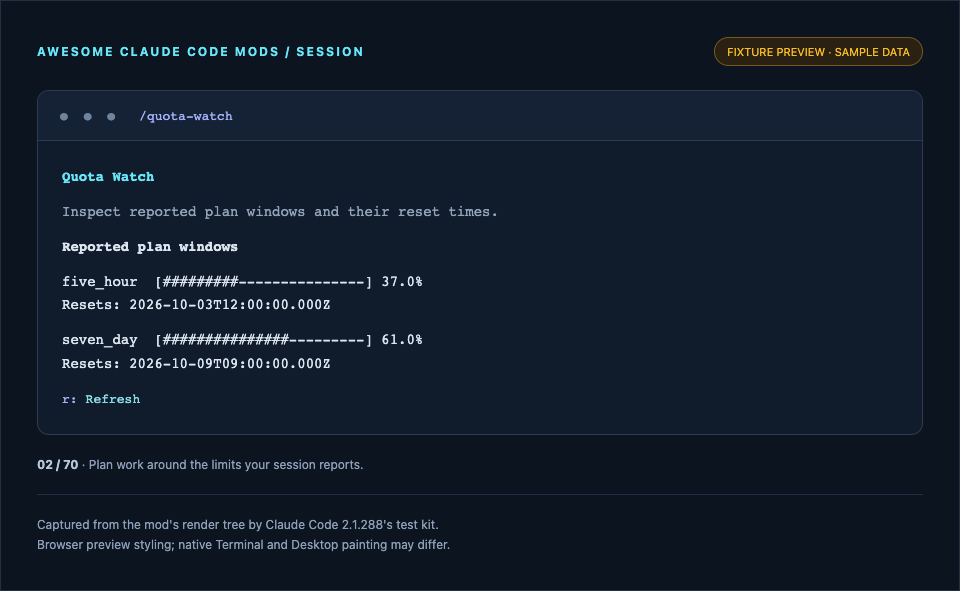The image size is (960, 591).
Task: Click the third window control dot
Action: pyautogui.click(x=111, y=117)
